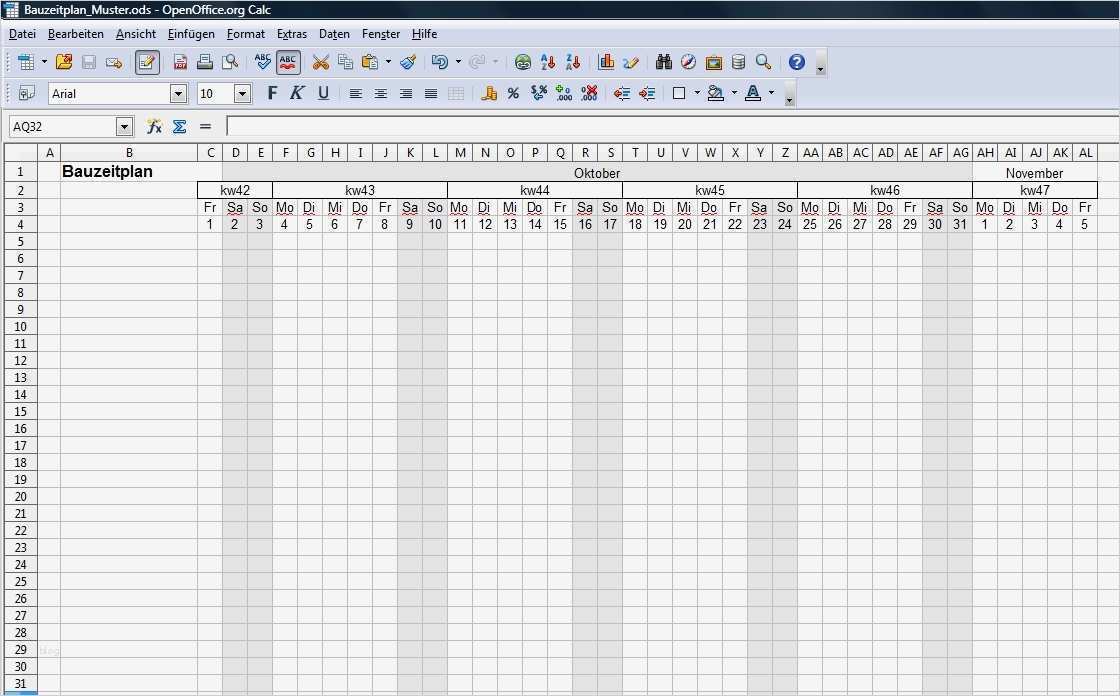
Task: Open the font size dropdown
Action: 243,94
